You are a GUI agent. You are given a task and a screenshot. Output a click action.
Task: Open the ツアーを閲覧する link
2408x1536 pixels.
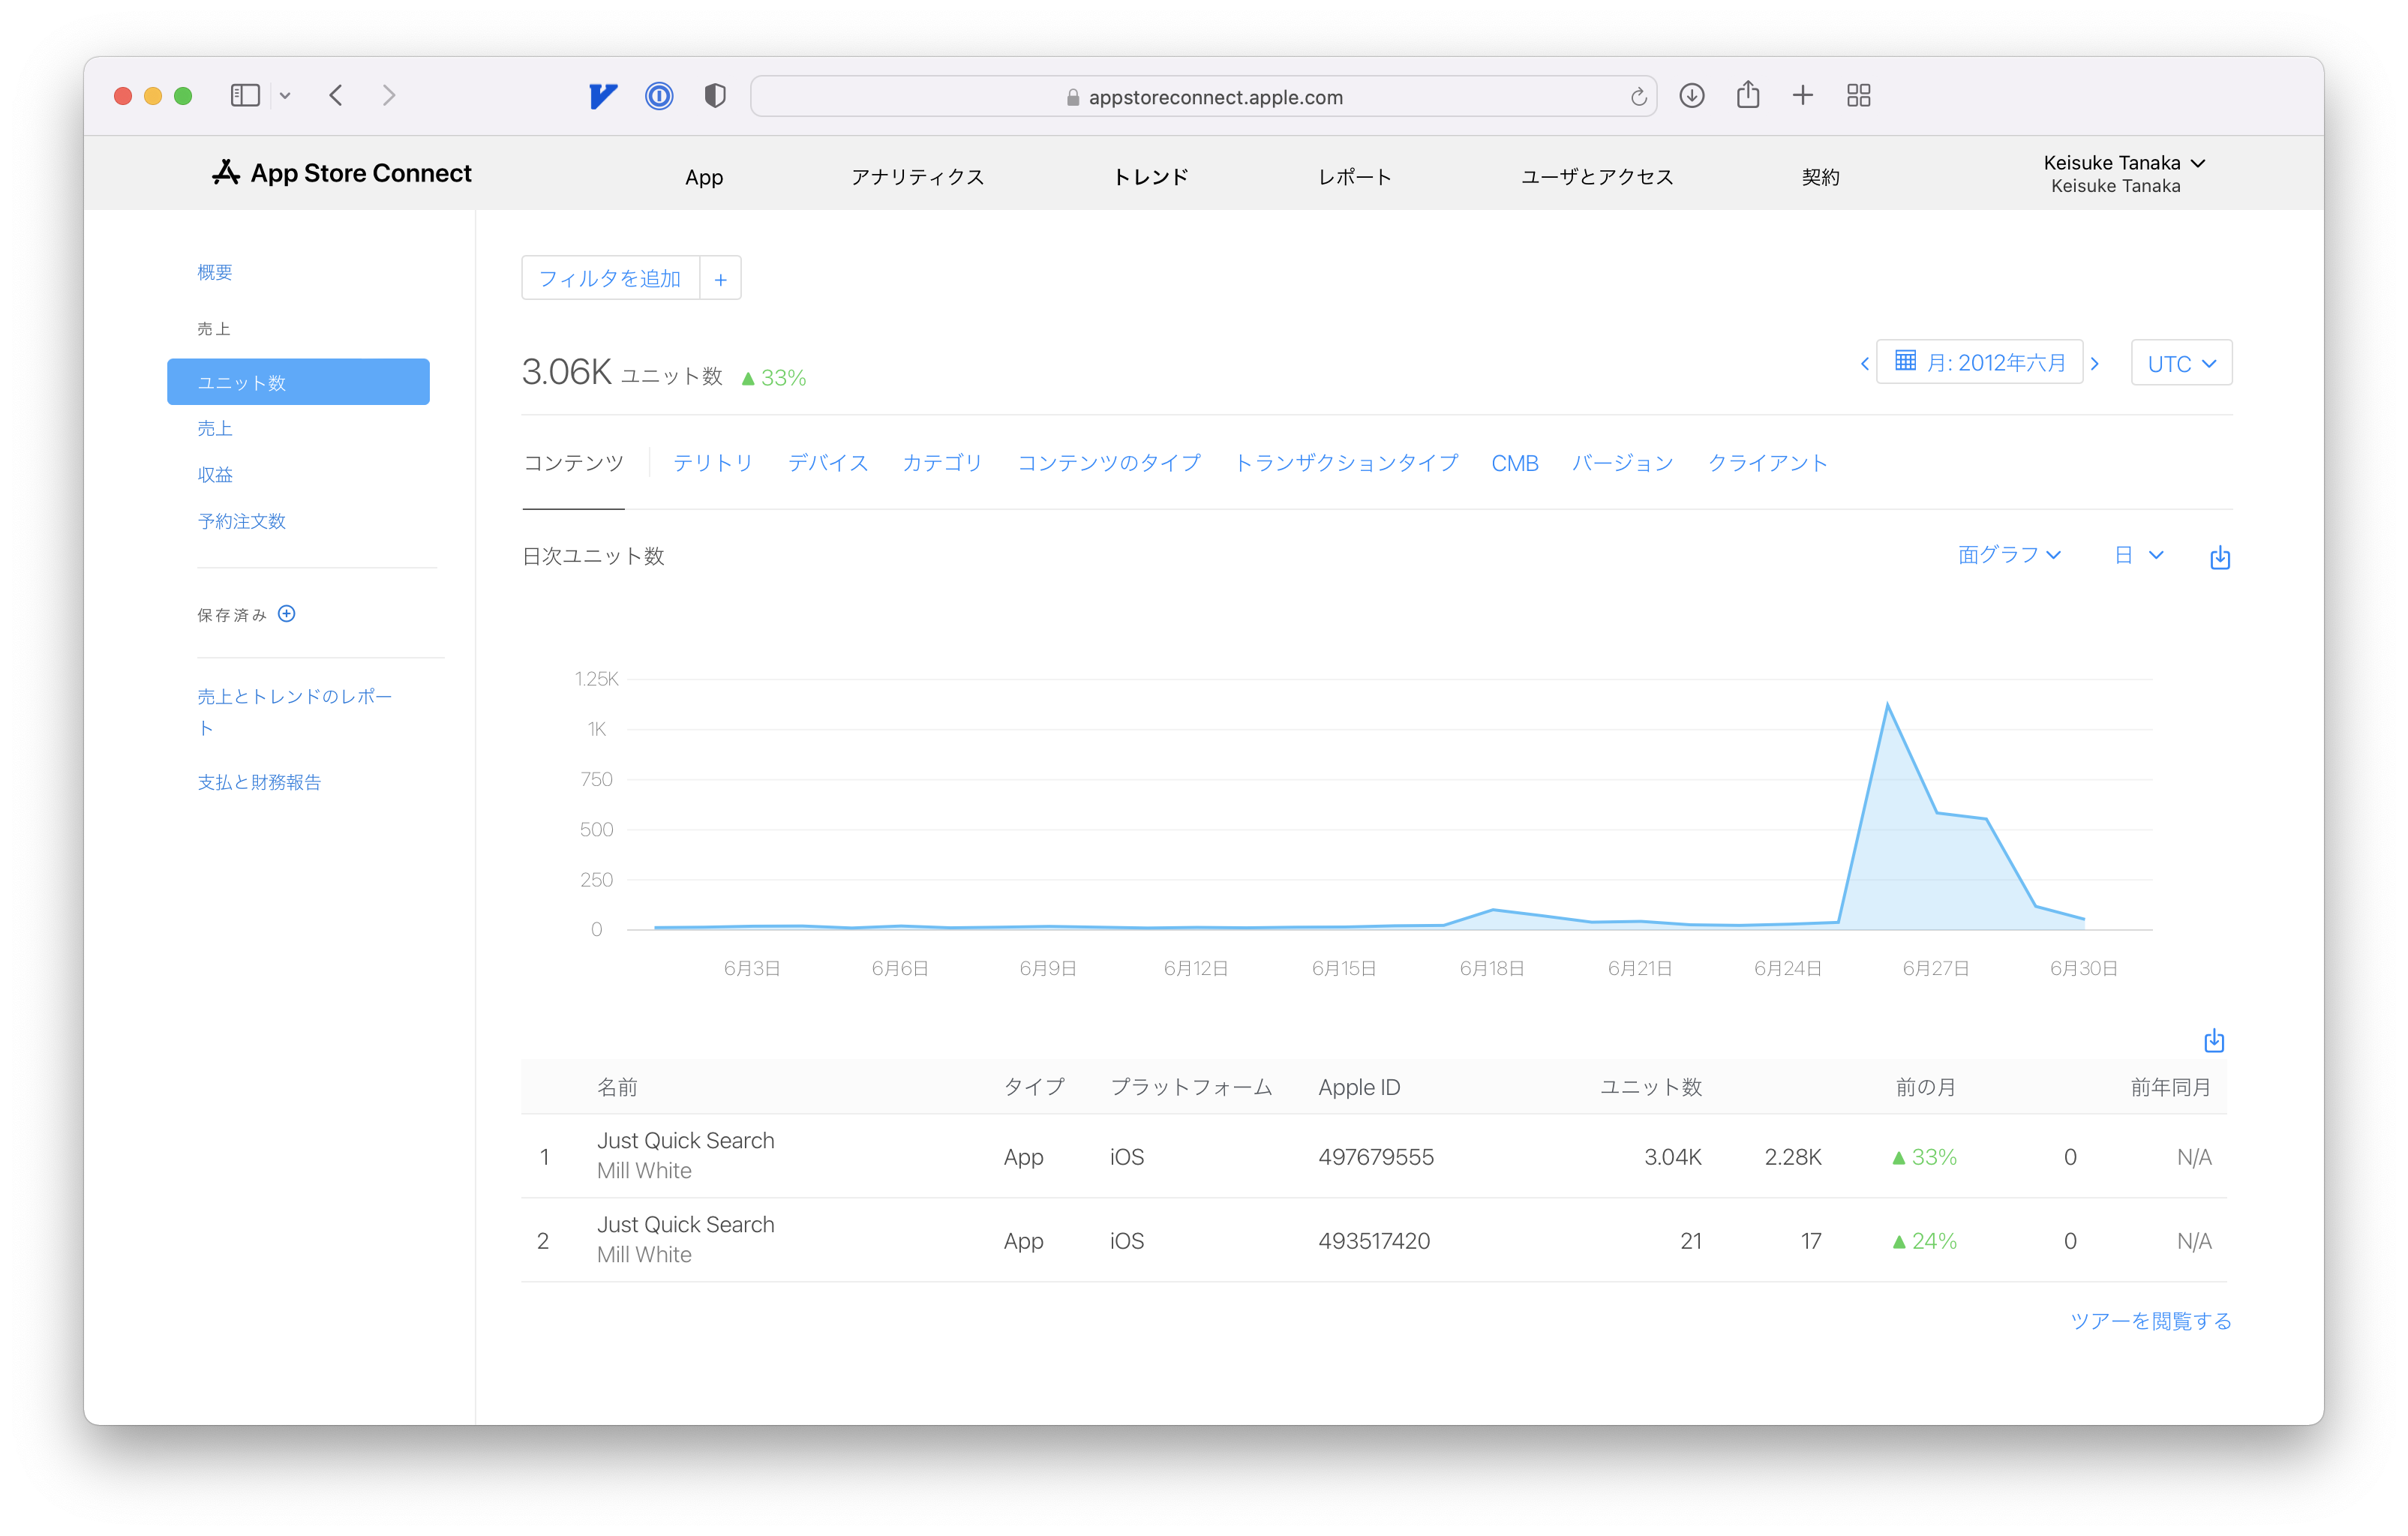2151,1321
